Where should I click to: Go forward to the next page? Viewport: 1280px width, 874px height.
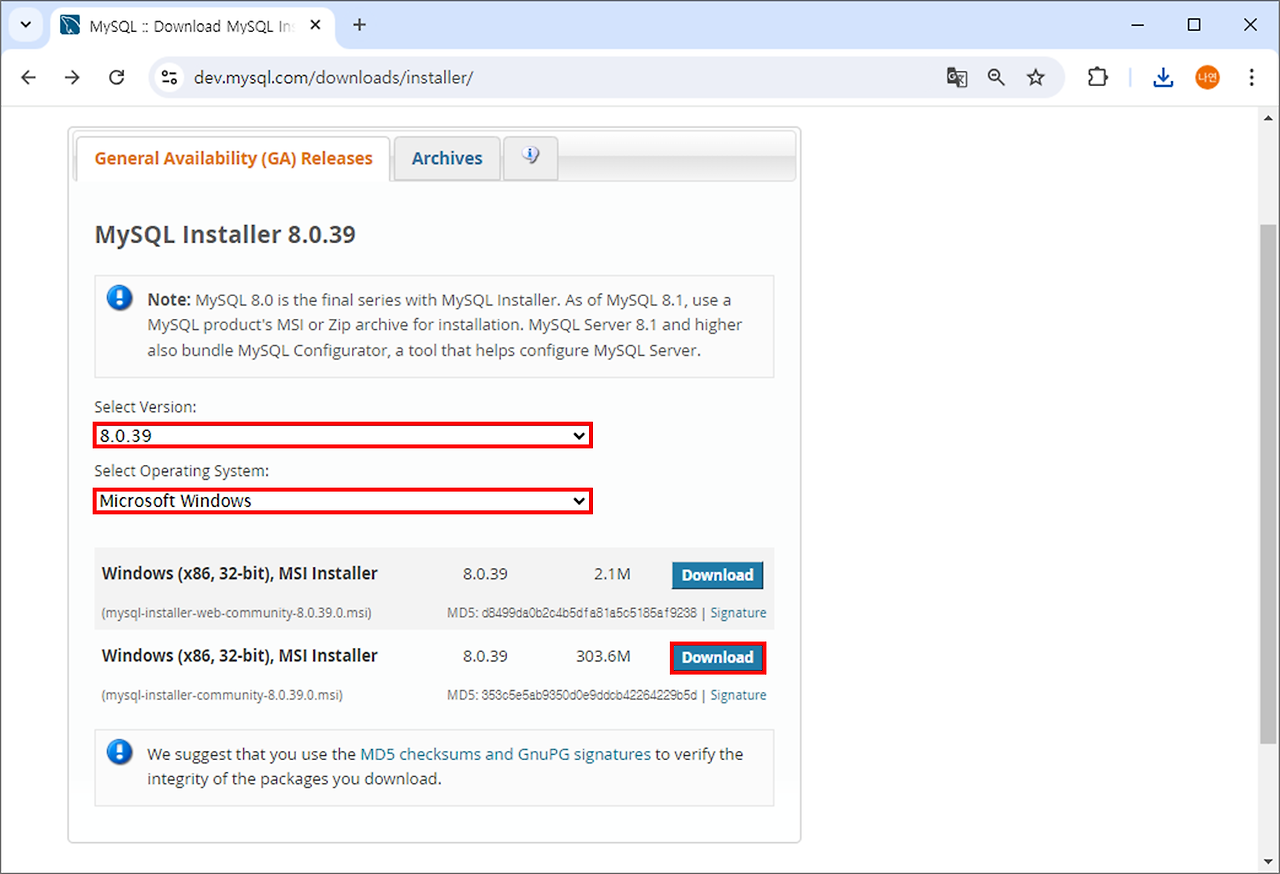click(x=72, y=77)
